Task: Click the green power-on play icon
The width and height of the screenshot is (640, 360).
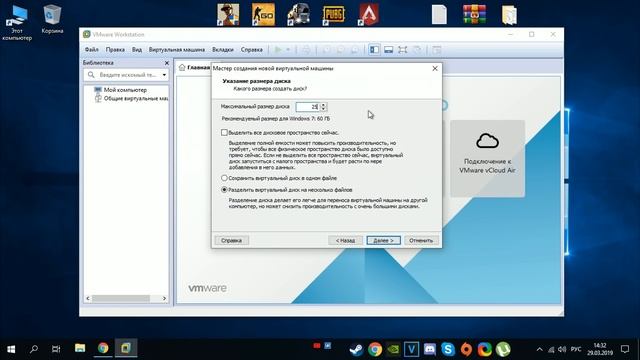Action: [x=278, y=49]
